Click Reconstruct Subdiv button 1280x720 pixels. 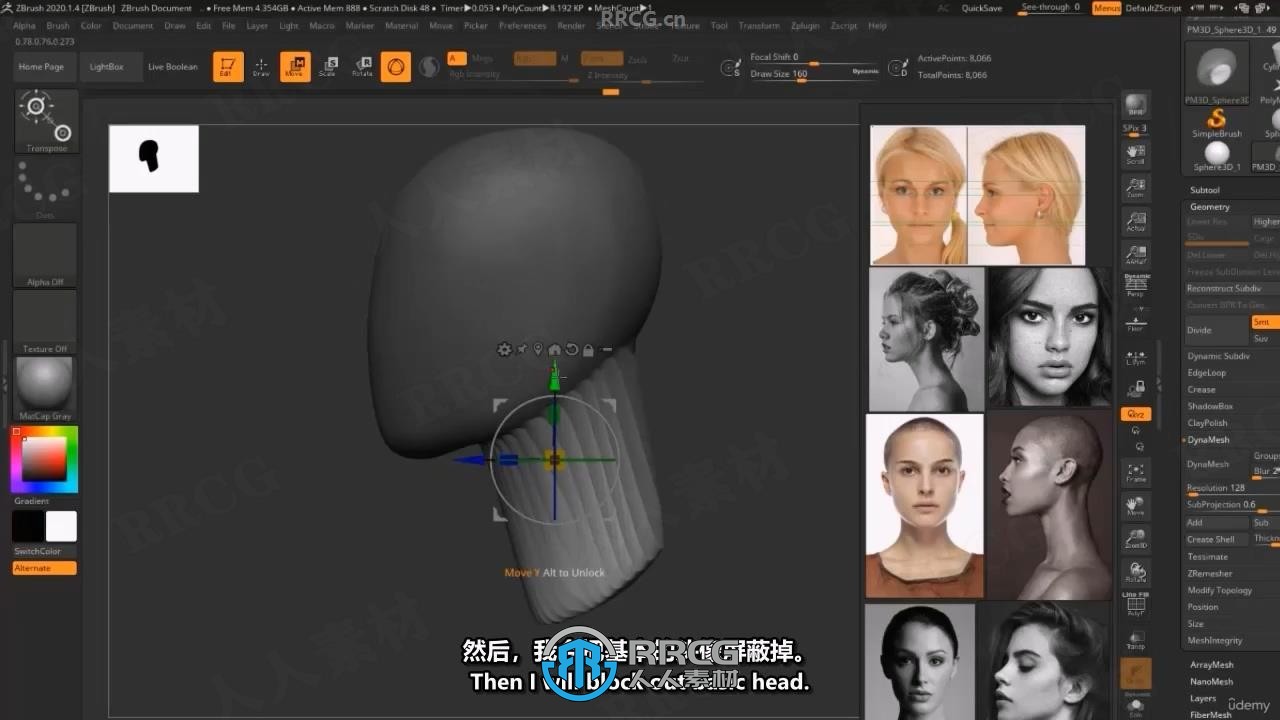(x=1232, y=289)
